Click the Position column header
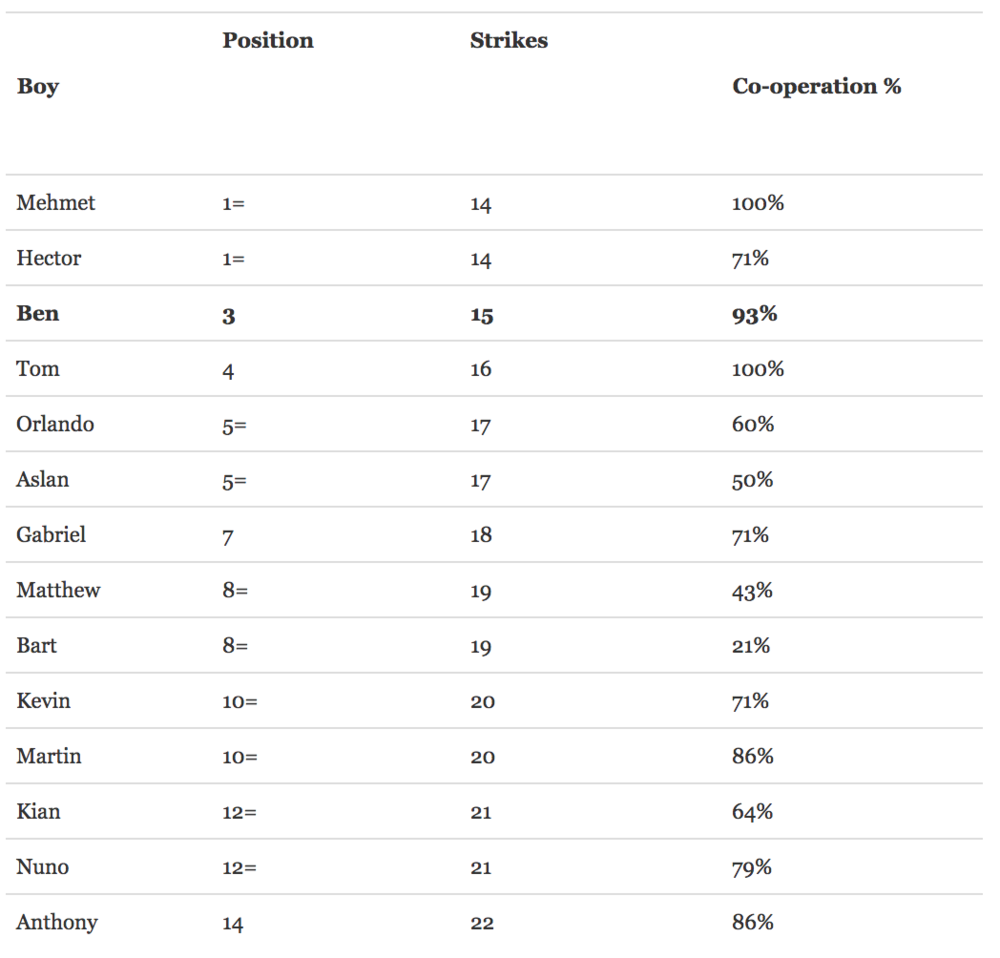 (x=268, y=40)
